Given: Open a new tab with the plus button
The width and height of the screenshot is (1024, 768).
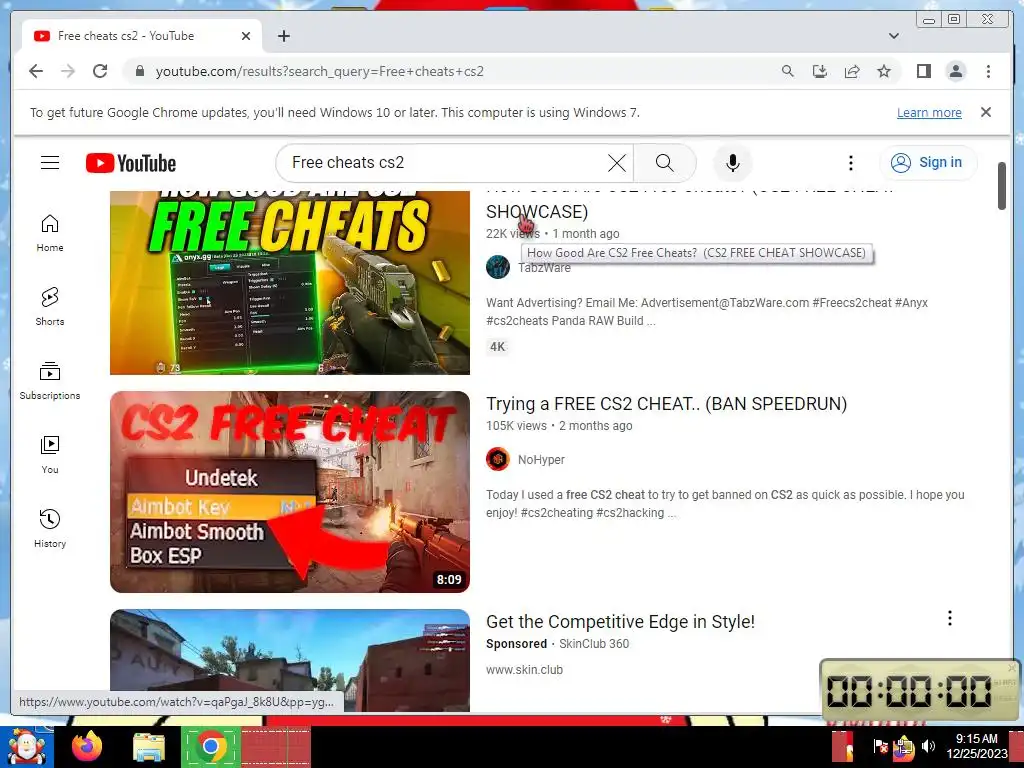Looking at the screenshot, I should point(283,36).
